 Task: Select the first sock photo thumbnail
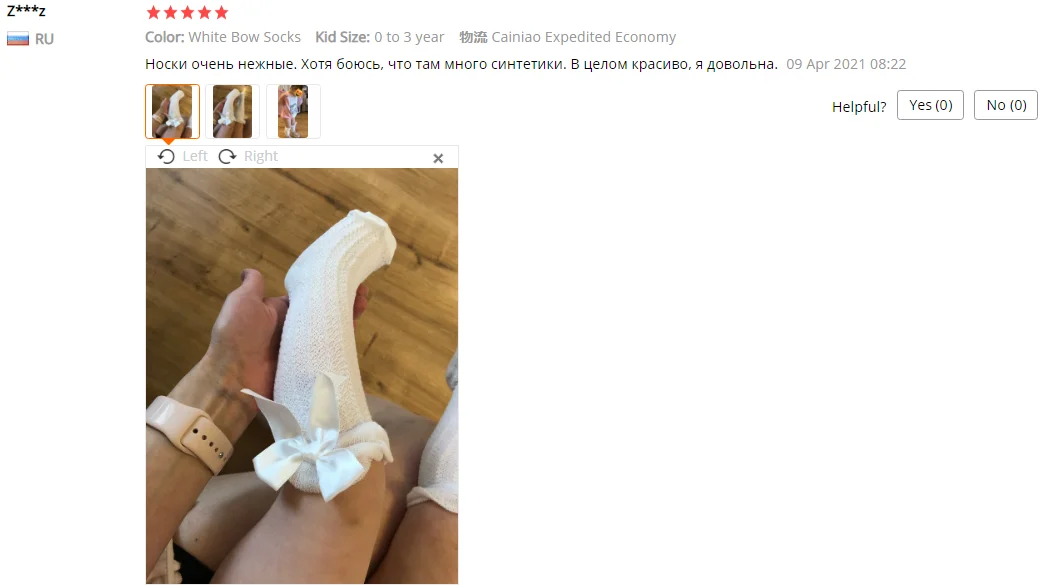point(172,112)
